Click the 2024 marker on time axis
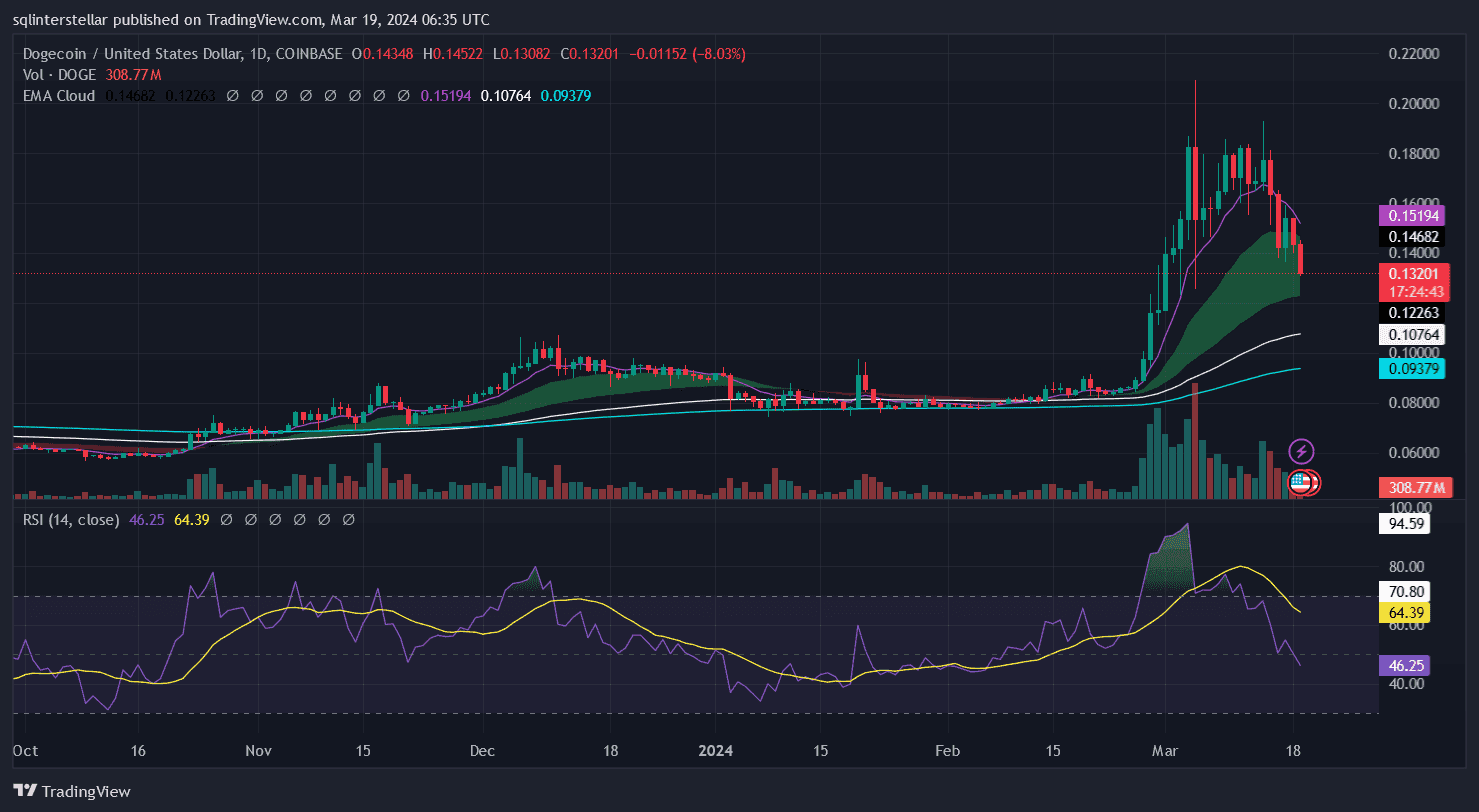Screen dimensions: 1479x812 pyautogui.click(x=715, y=750)
